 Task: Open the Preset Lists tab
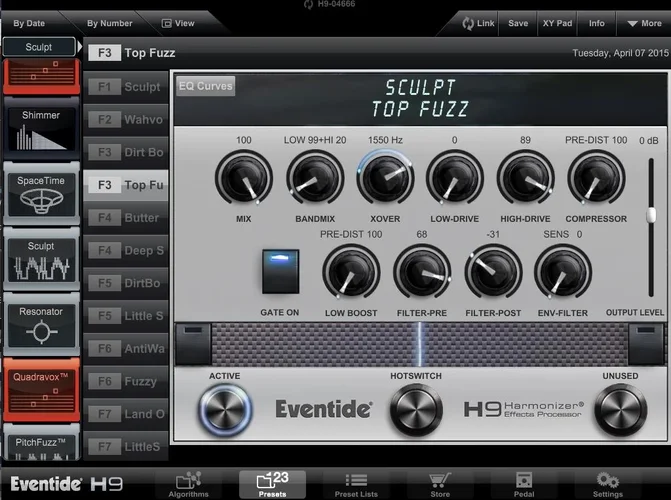click(356, 485)
